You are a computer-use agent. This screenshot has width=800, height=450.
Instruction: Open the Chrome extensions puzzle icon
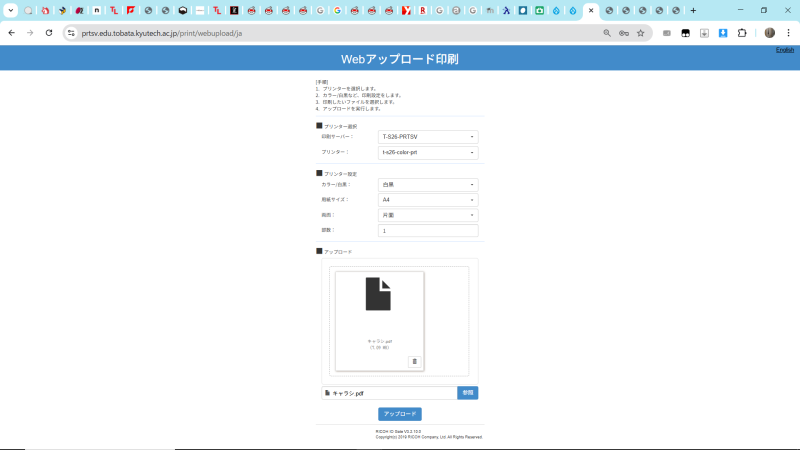coord(742,33)
